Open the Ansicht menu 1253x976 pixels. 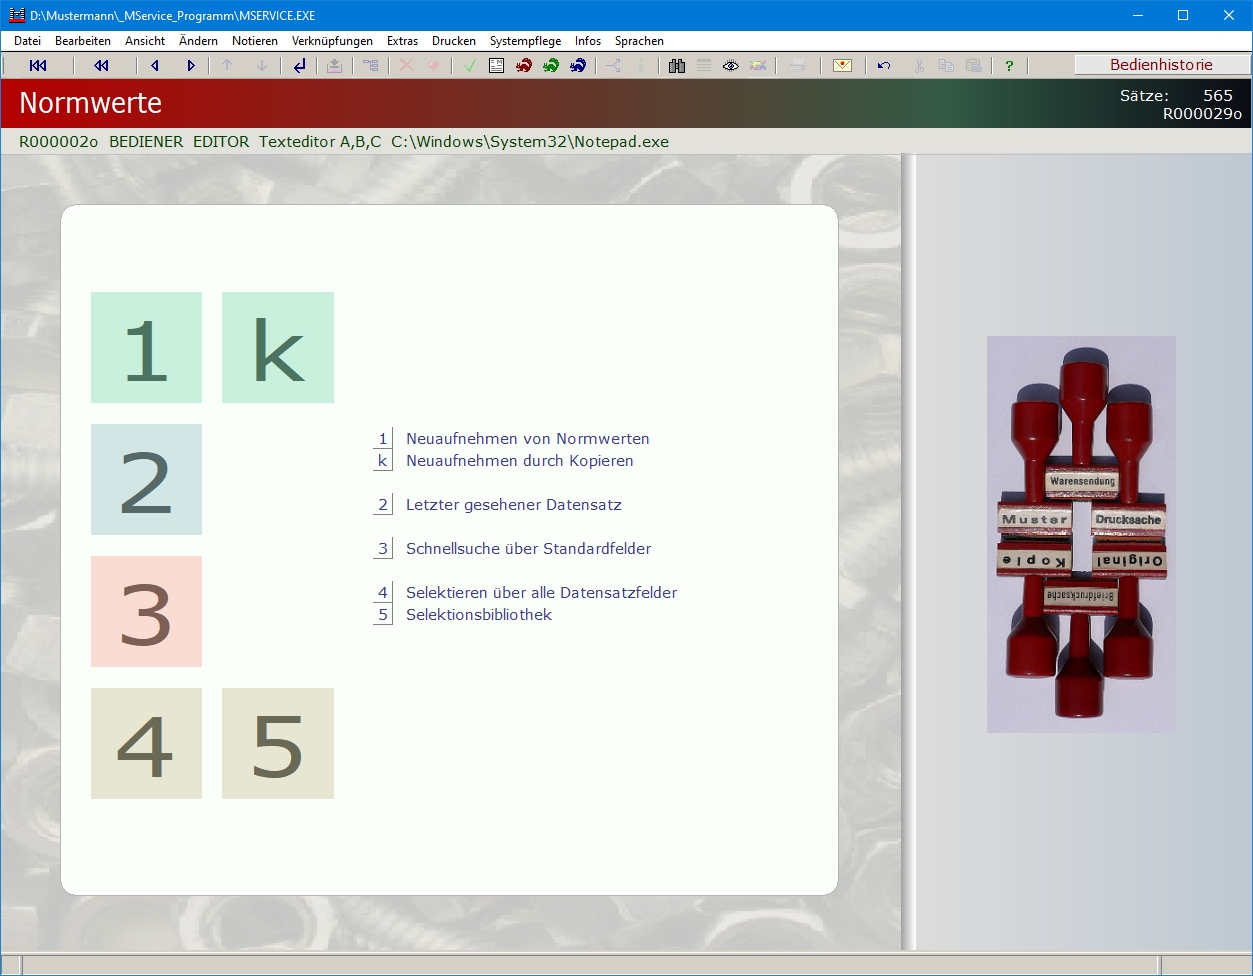pos(145,41)
